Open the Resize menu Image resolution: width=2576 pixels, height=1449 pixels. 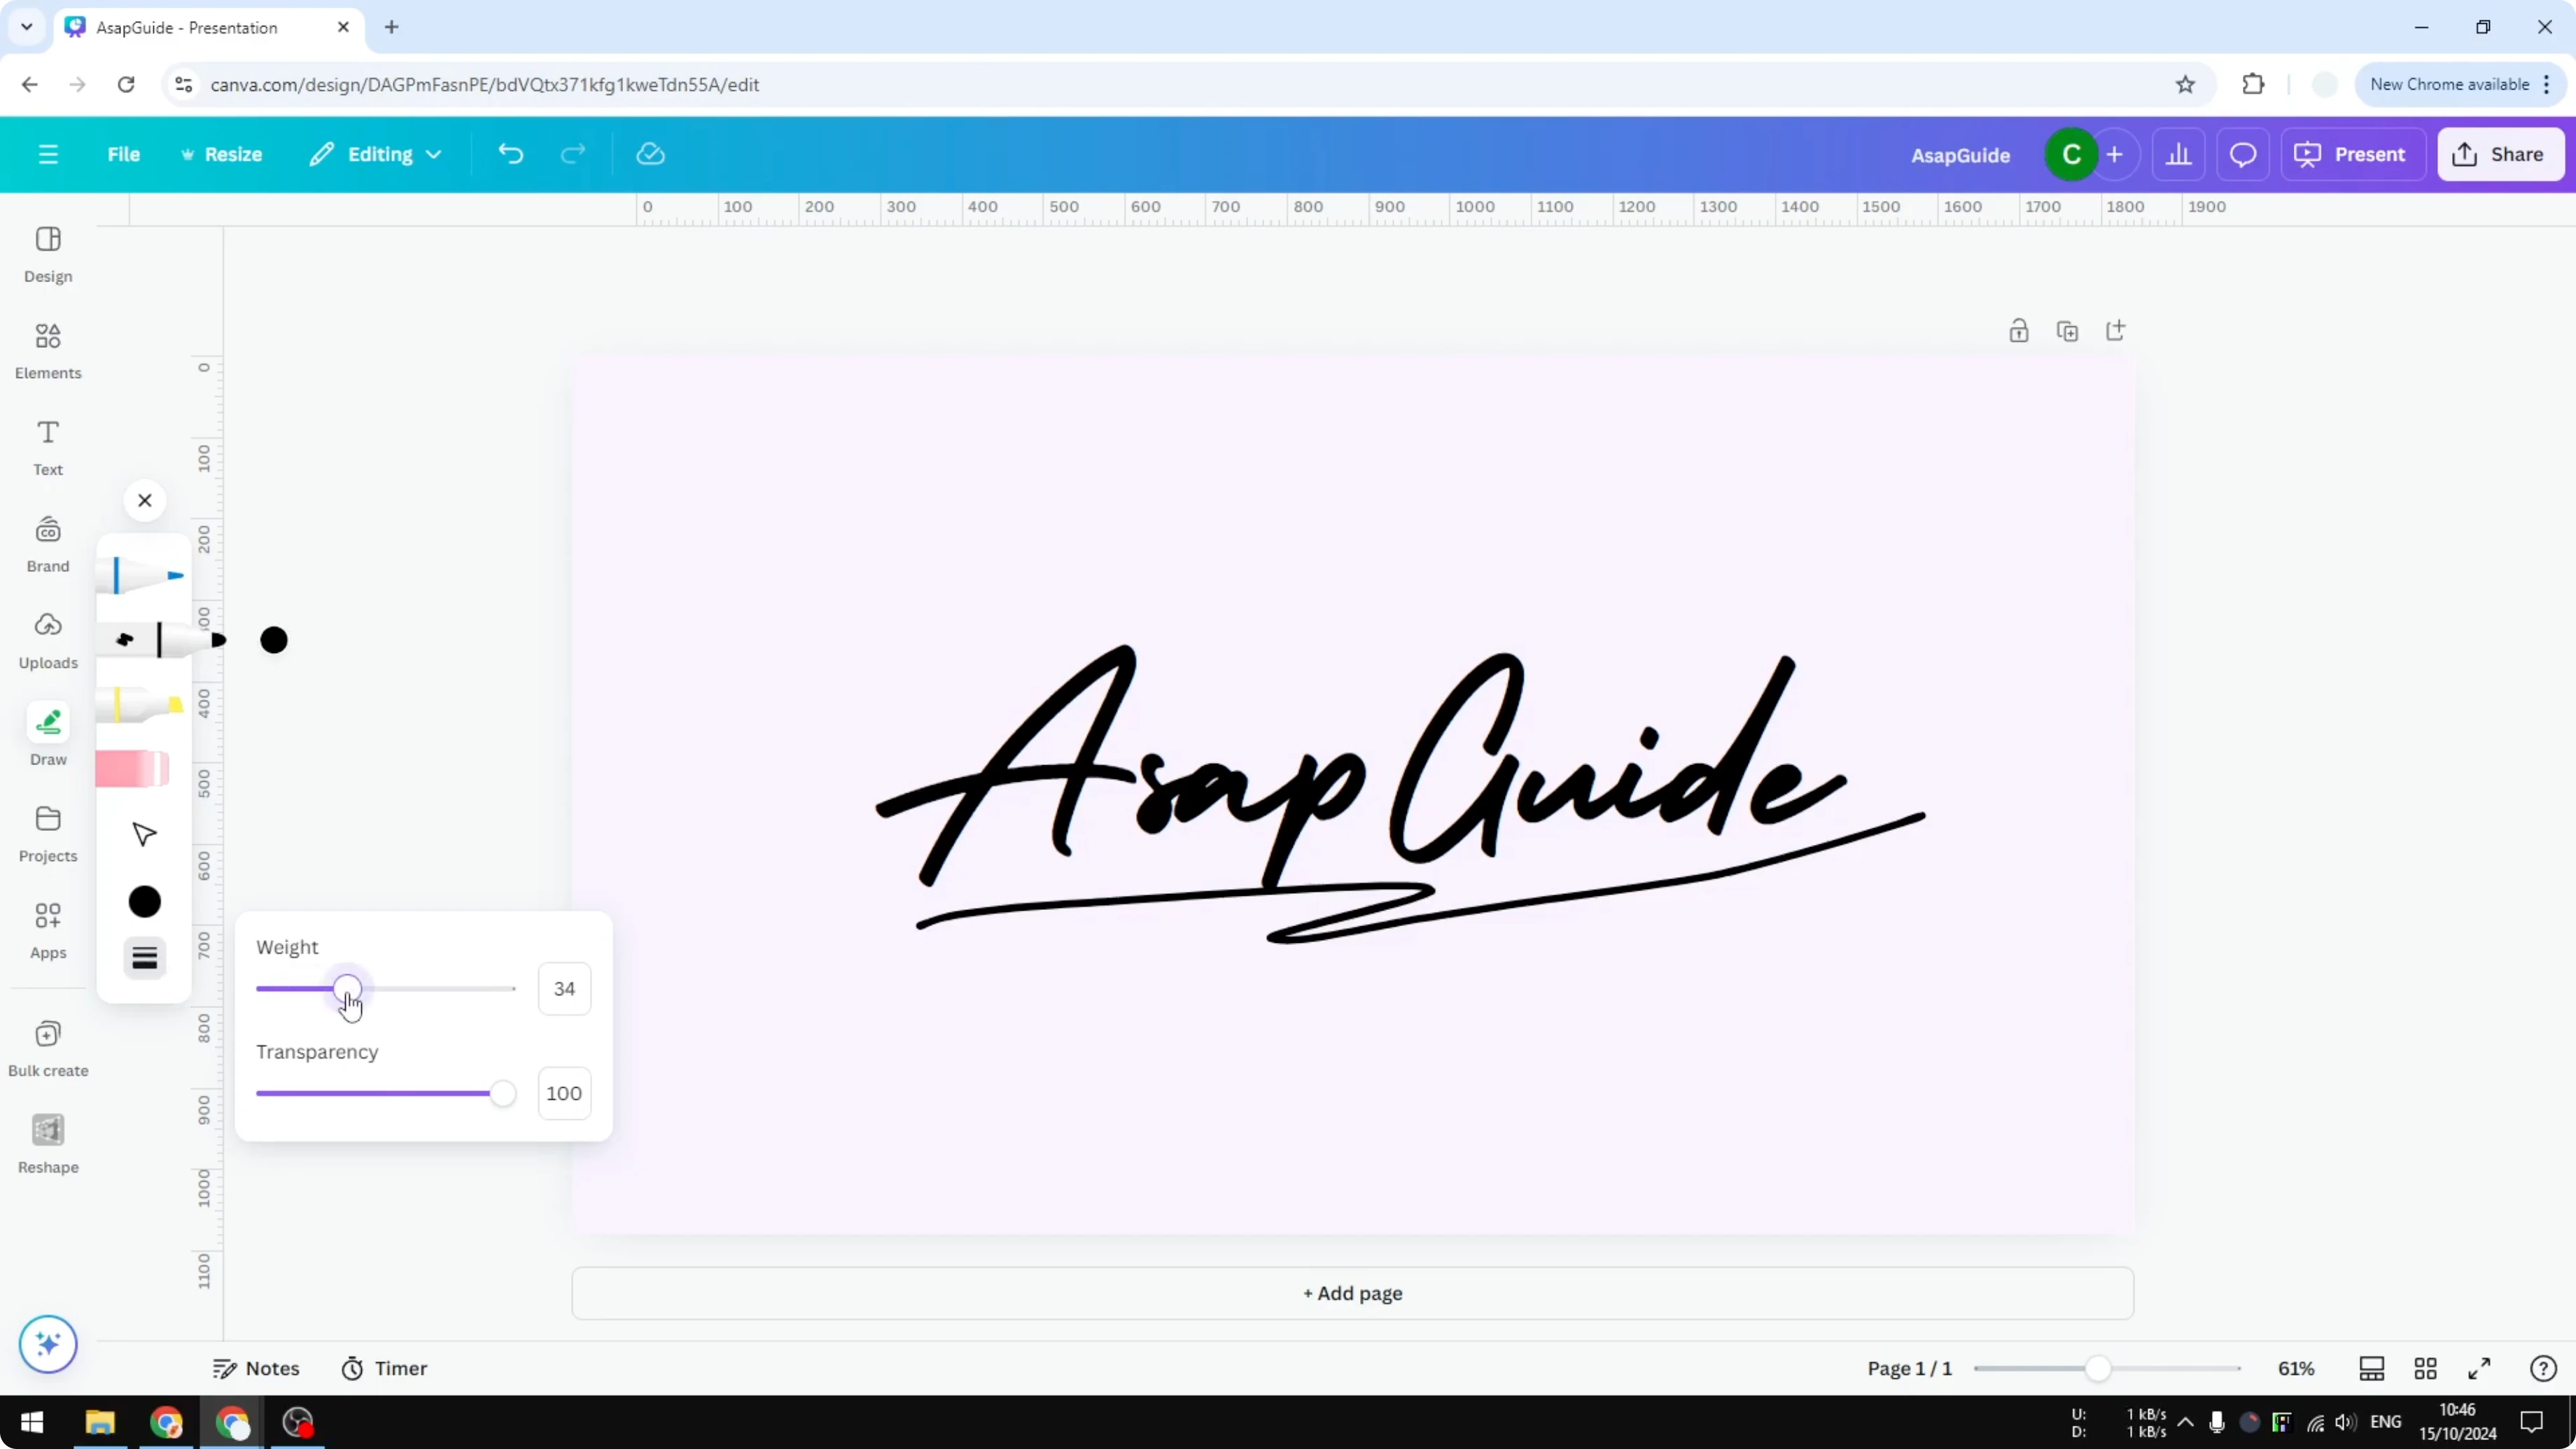pos(222,154)
